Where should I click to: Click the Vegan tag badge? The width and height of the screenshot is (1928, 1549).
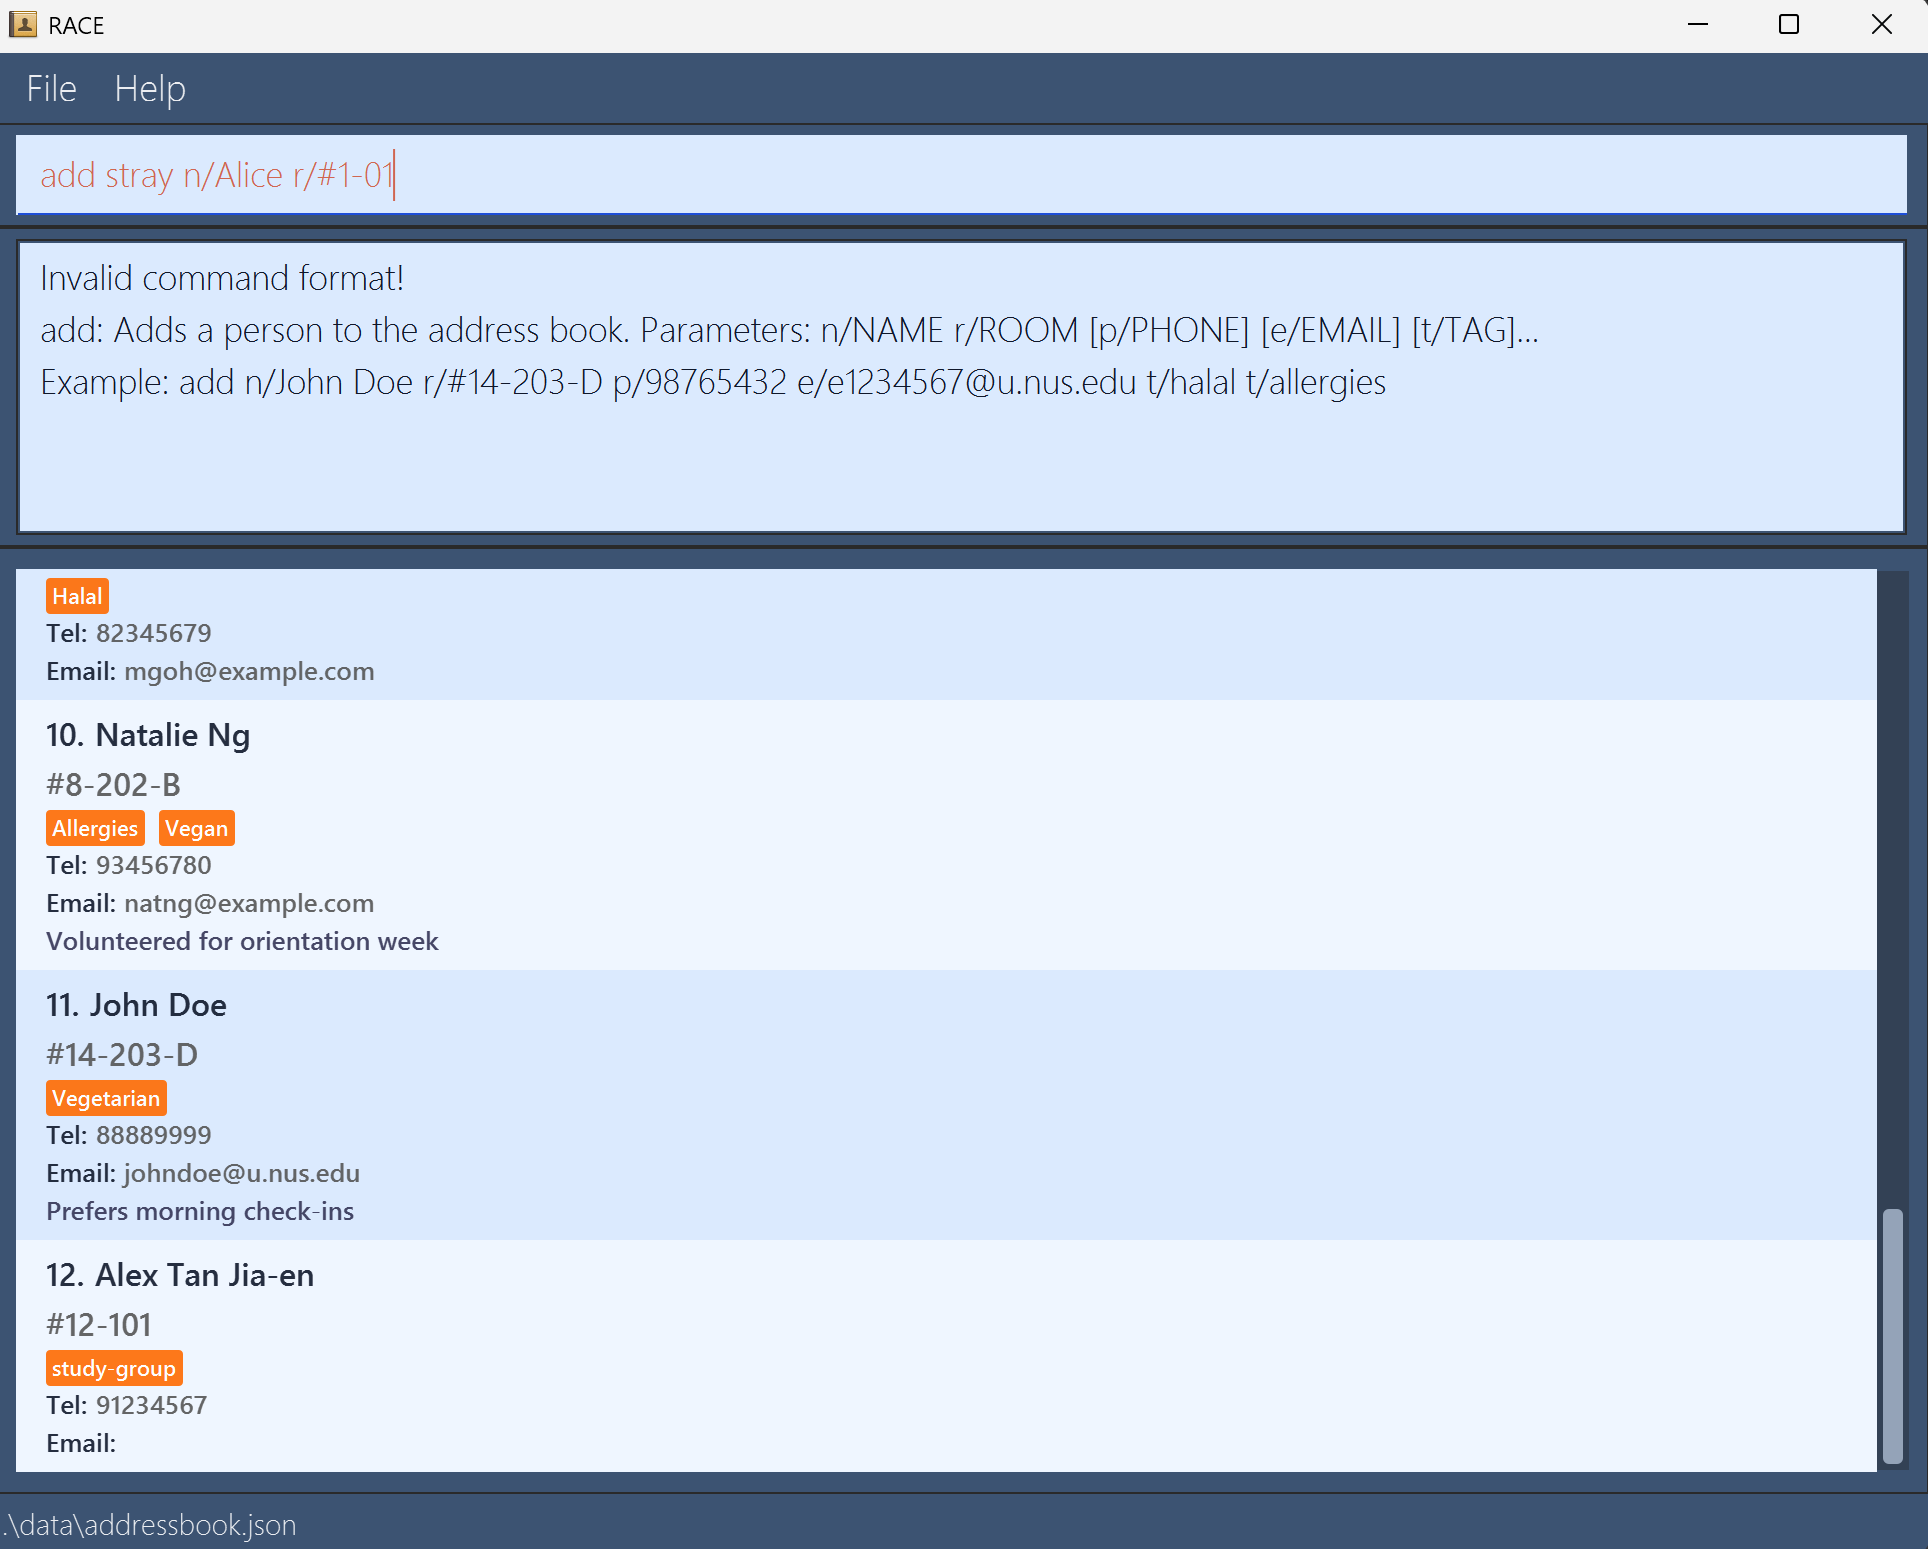tap(196, 829)
